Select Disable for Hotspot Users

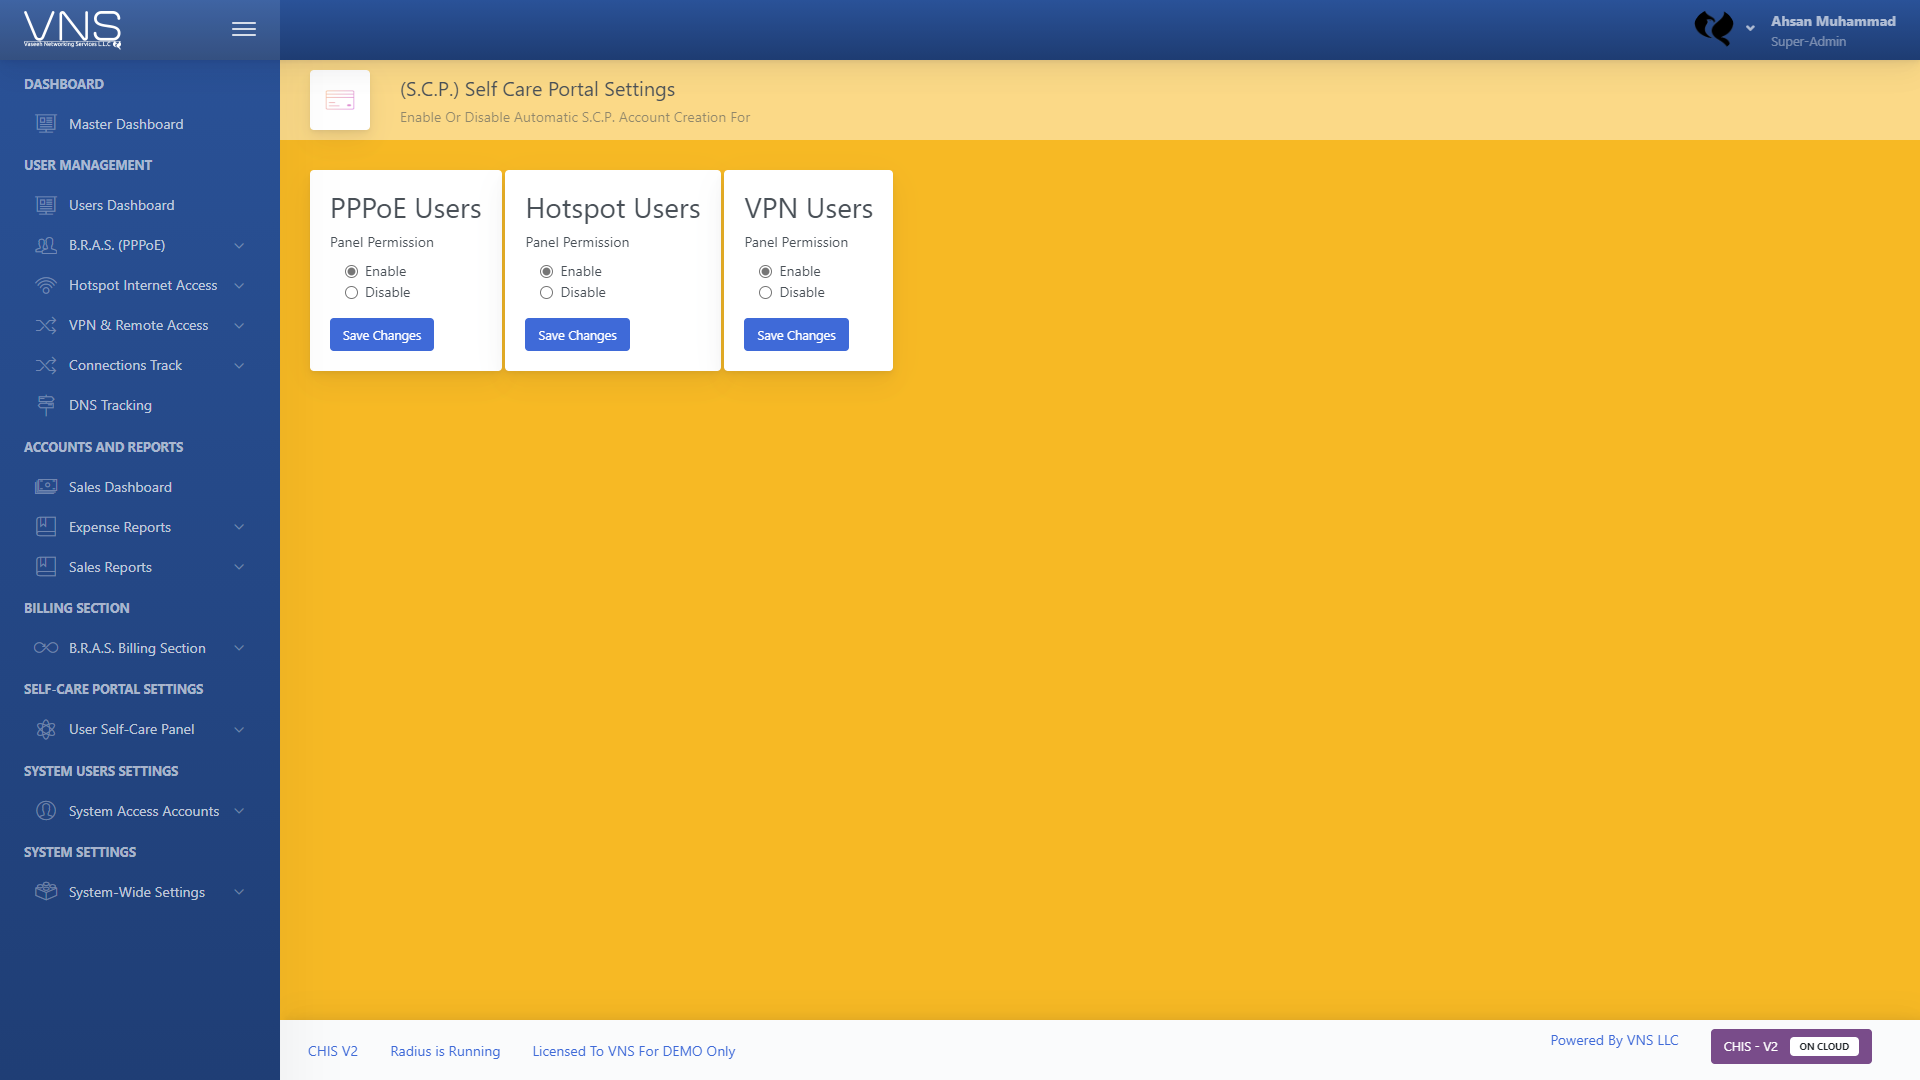[x=546, y=293]
